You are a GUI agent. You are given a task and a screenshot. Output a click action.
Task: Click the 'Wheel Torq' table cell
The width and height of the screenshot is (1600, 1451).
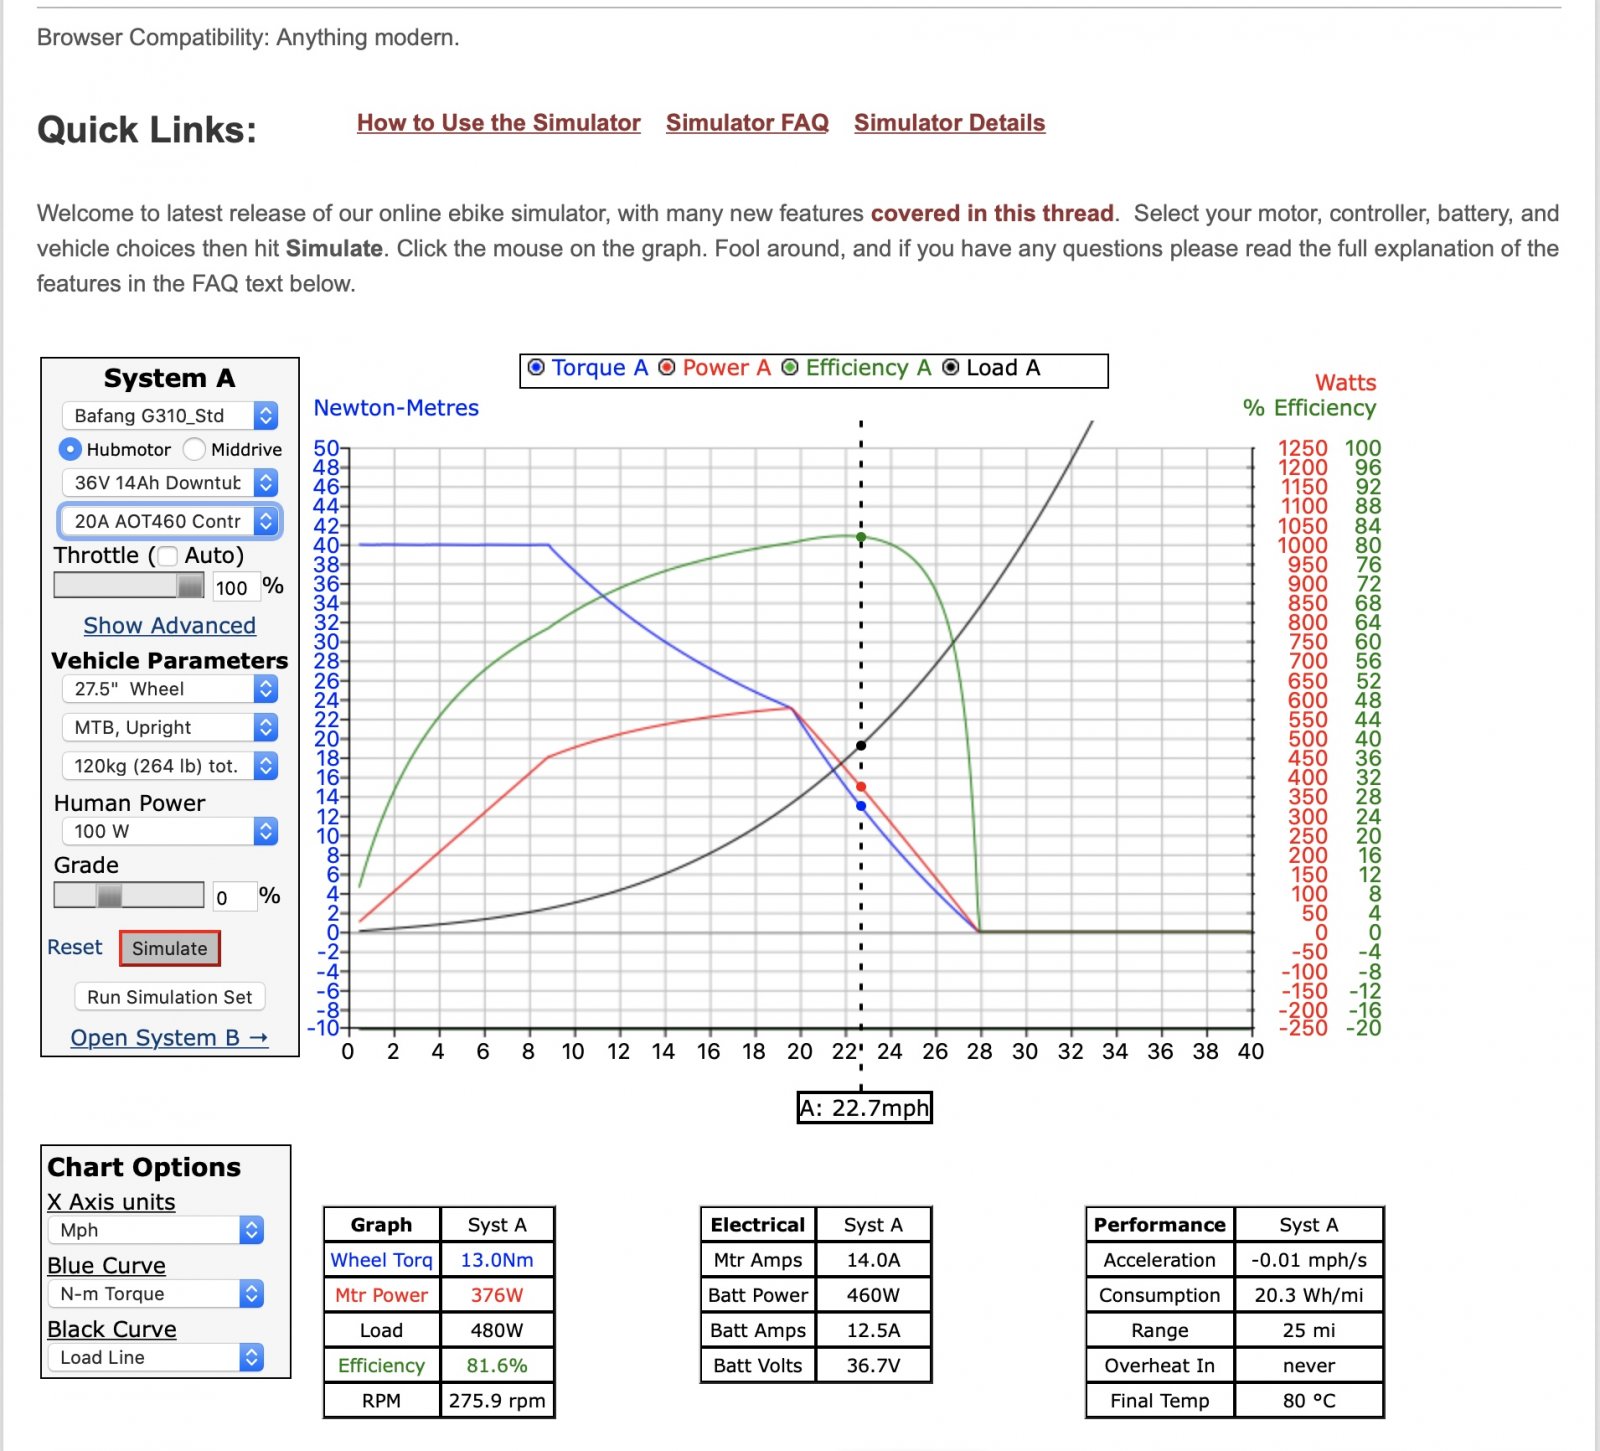pyautogui.click(x=381, y=1260)
